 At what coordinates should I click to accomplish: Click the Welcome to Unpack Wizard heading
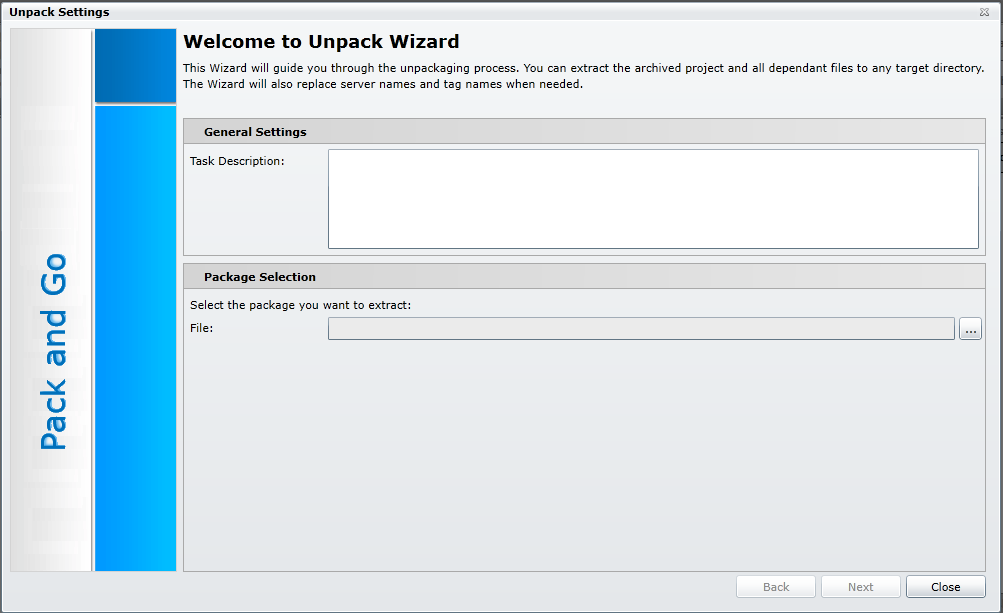tap(321, 42)
